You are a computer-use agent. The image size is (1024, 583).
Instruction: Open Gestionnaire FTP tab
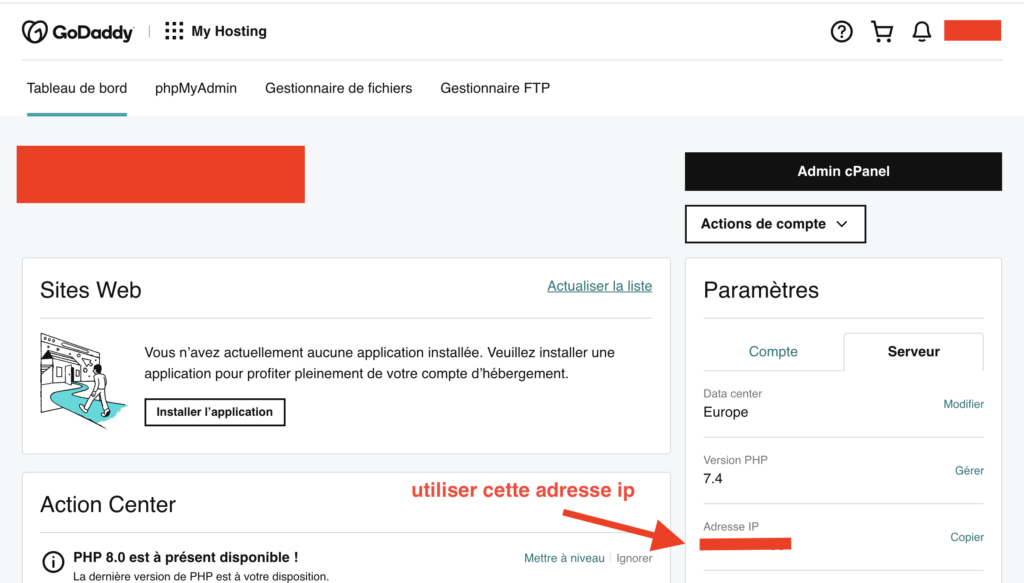click(495, 88)
